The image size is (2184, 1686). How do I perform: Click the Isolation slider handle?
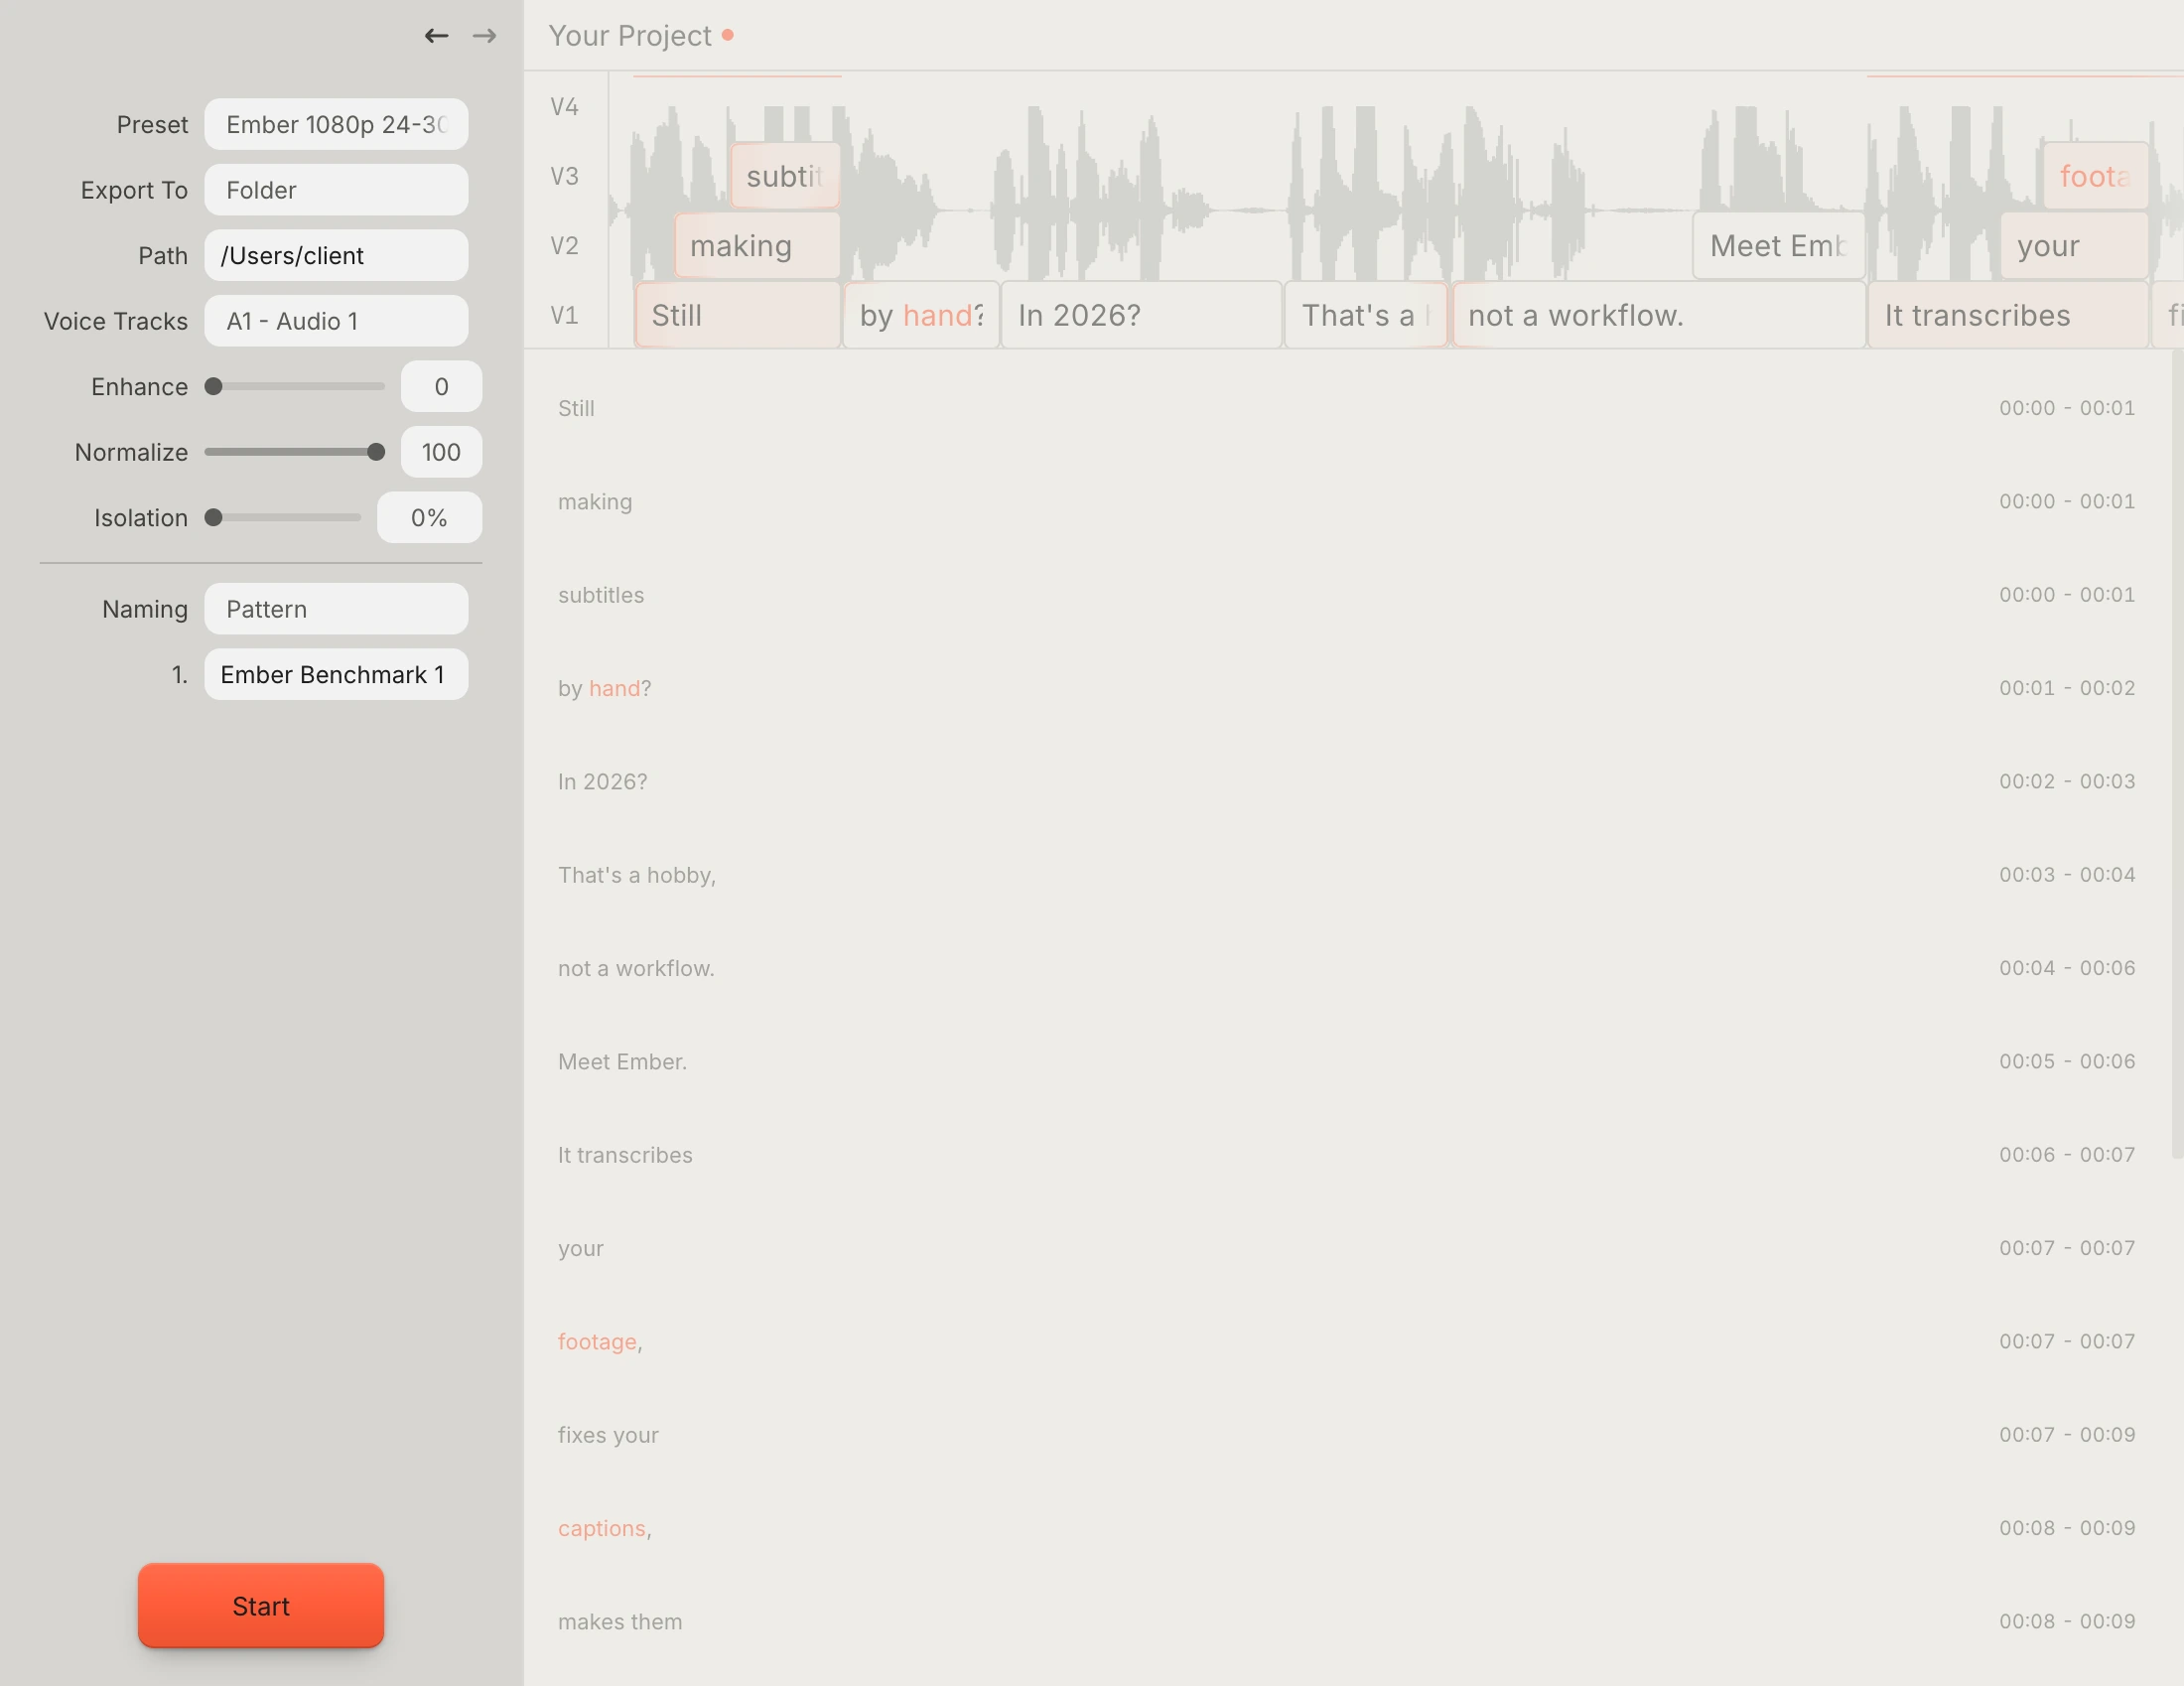pos(213,517)
